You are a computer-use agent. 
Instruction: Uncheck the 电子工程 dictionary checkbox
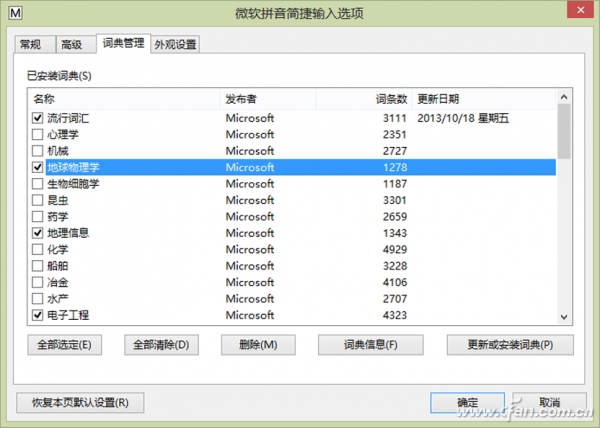point(38,315)
